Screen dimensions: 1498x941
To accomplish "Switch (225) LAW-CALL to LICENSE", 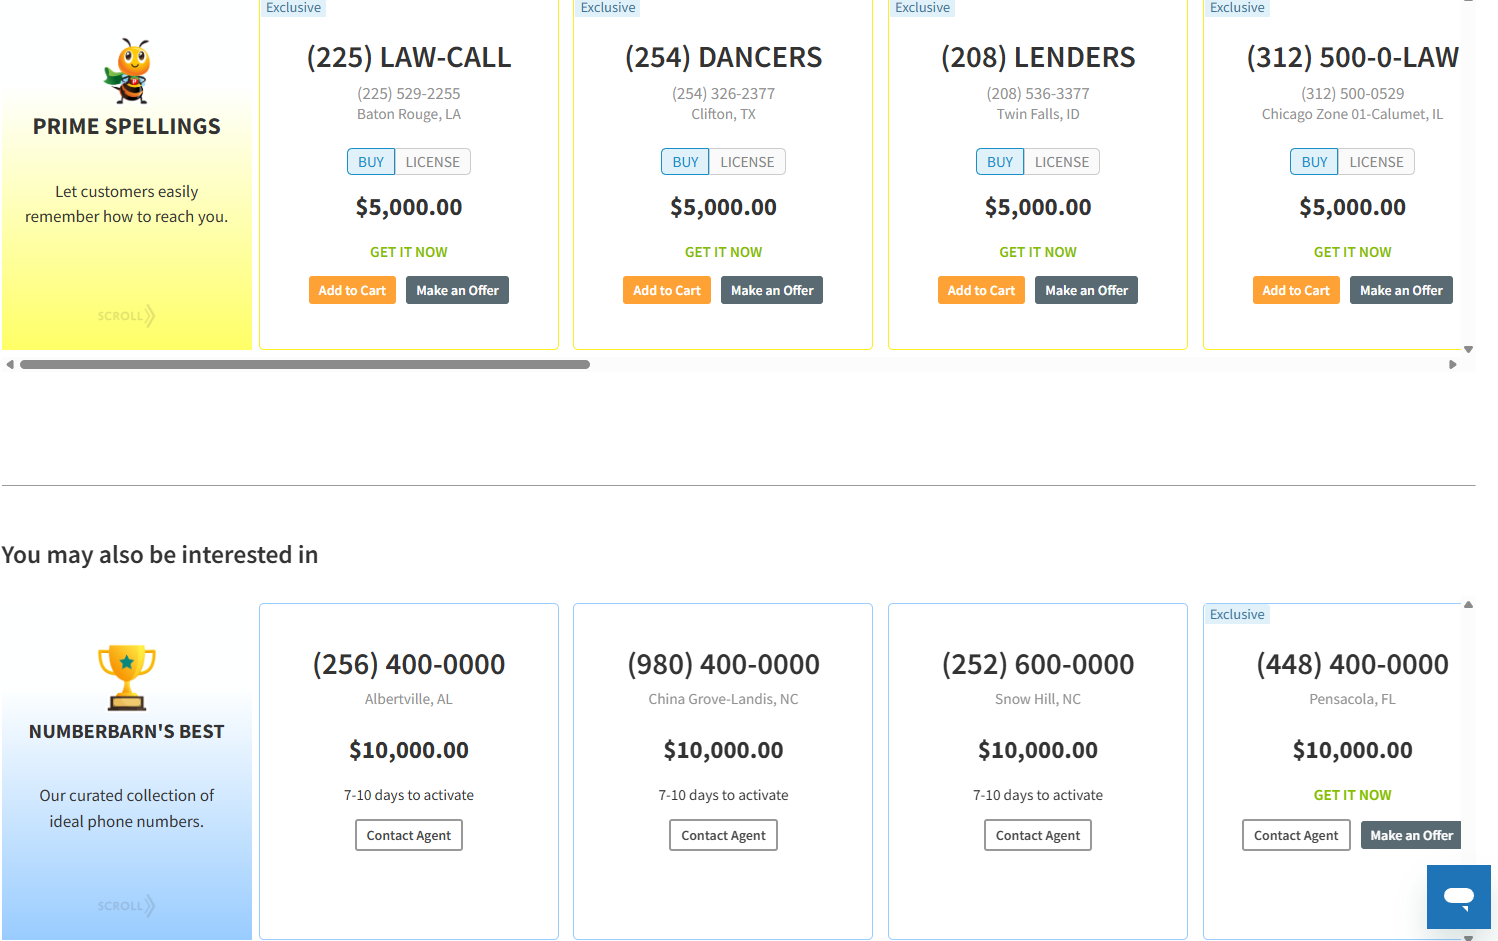I will (432, 162).
